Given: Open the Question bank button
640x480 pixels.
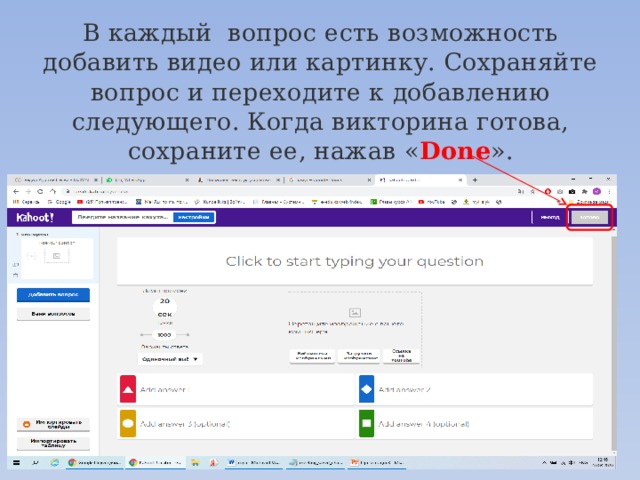Looking at the screenshot, I should point(53,314).
